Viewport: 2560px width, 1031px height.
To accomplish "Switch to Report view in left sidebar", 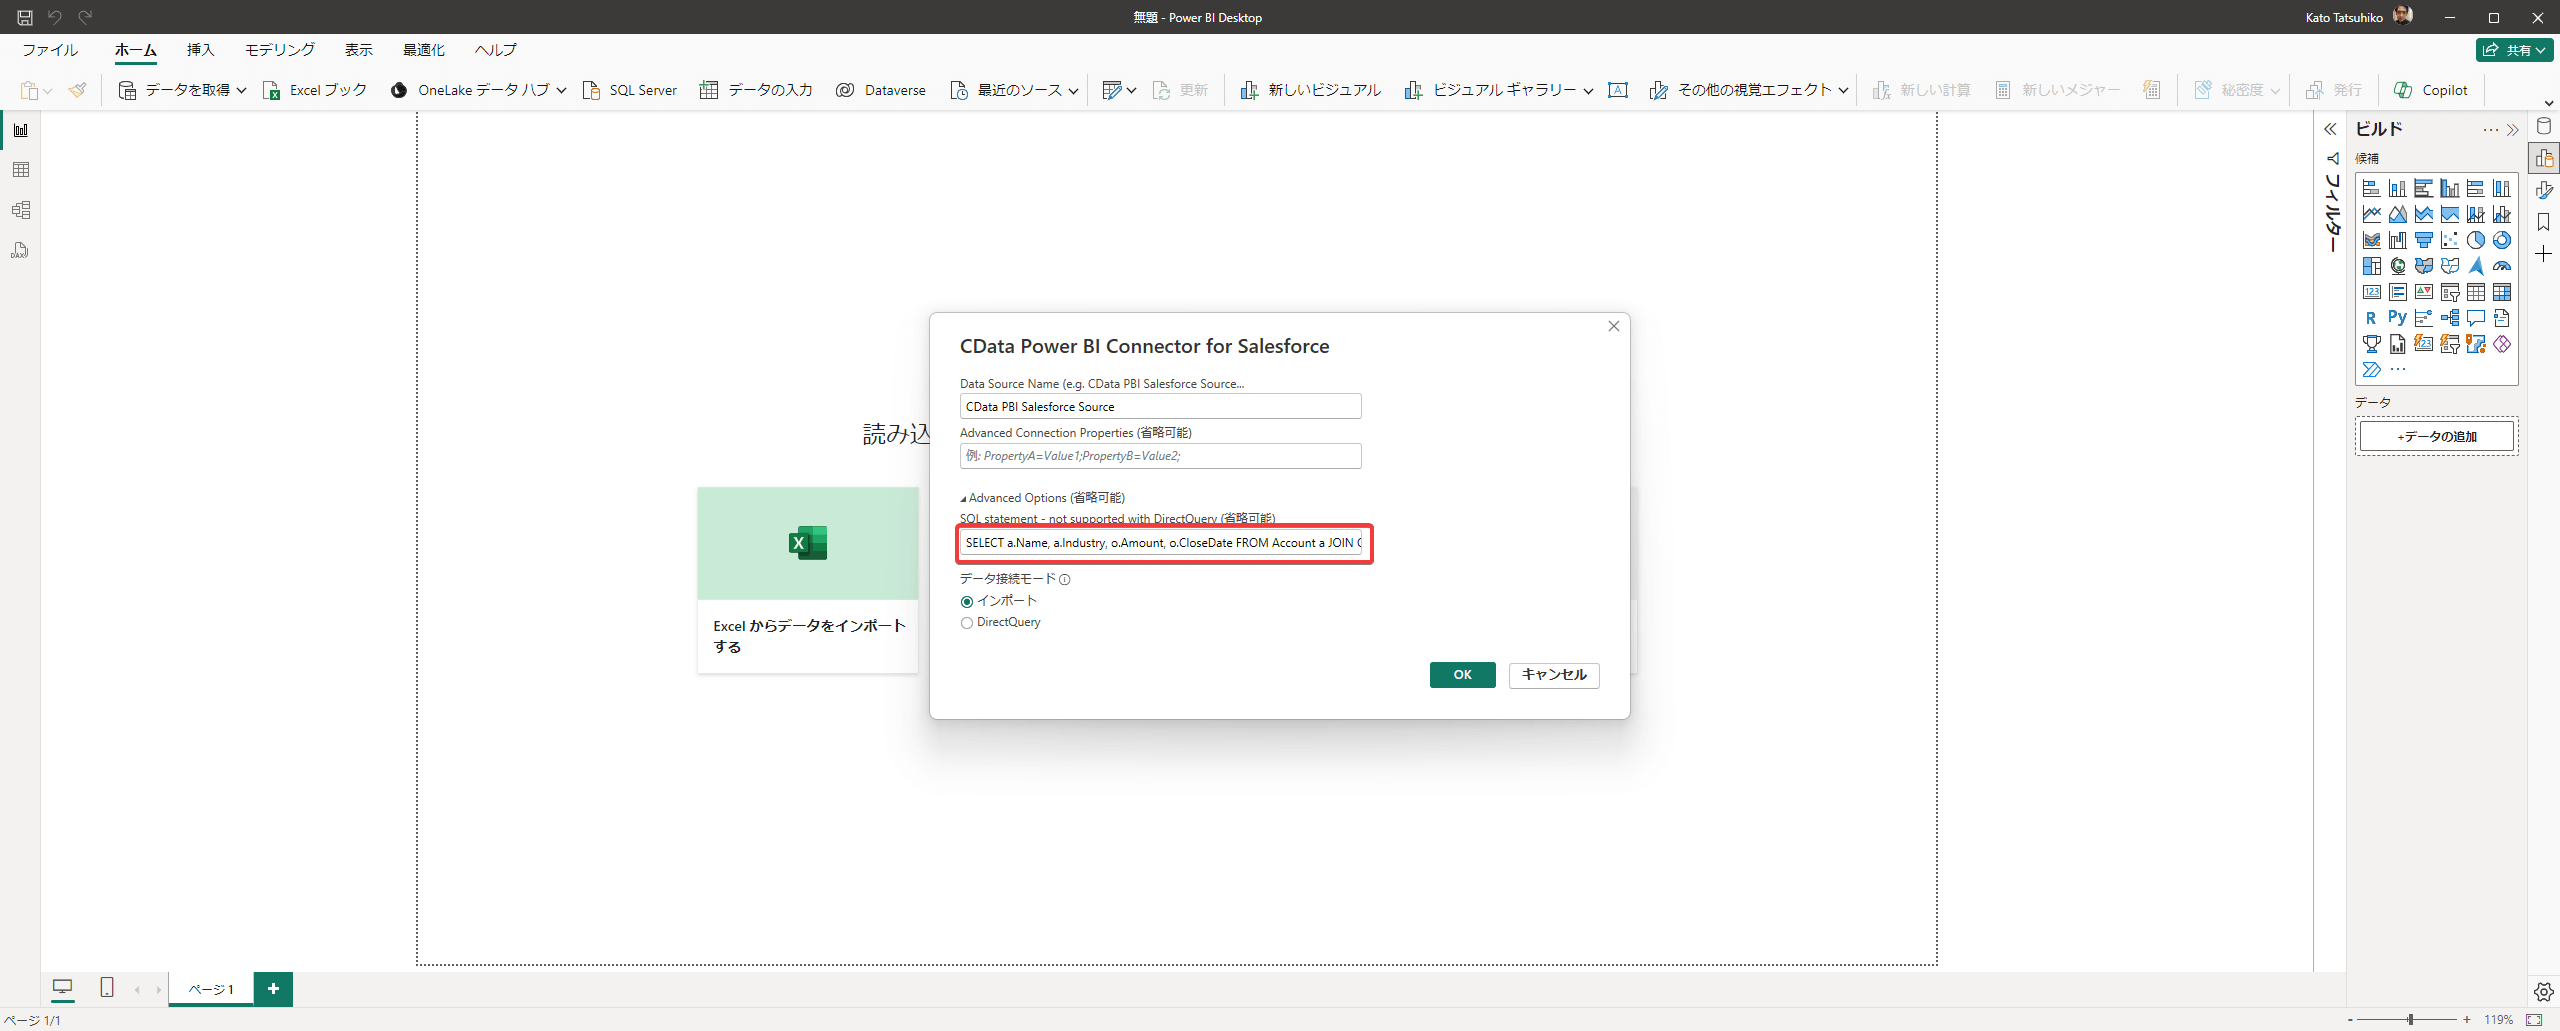I will [x=20, y=130].
